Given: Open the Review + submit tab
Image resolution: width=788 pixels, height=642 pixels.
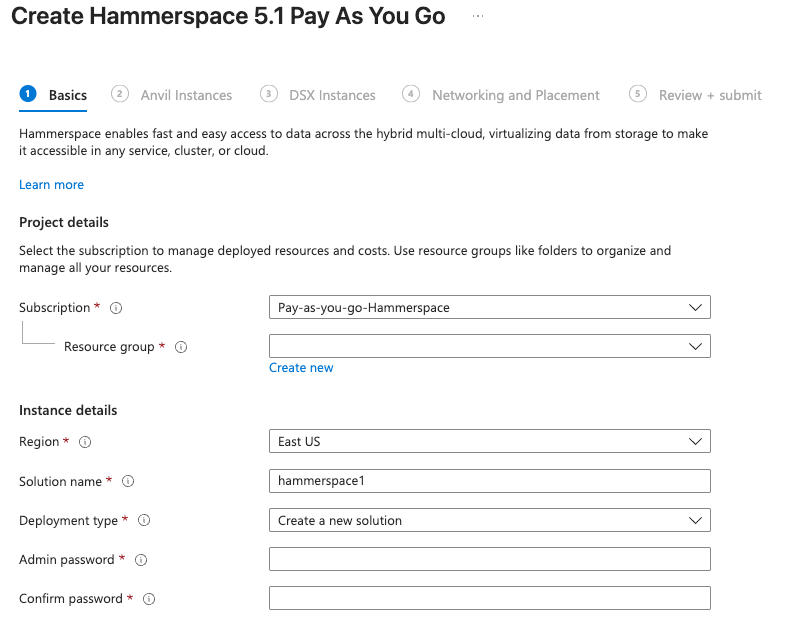Looking at the screenshot, I should 696,95.
